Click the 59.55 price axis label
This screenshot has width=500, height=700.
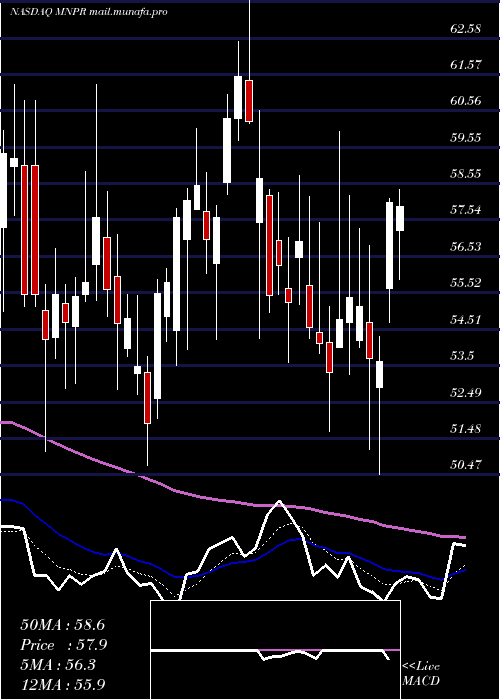pos(466,138)
